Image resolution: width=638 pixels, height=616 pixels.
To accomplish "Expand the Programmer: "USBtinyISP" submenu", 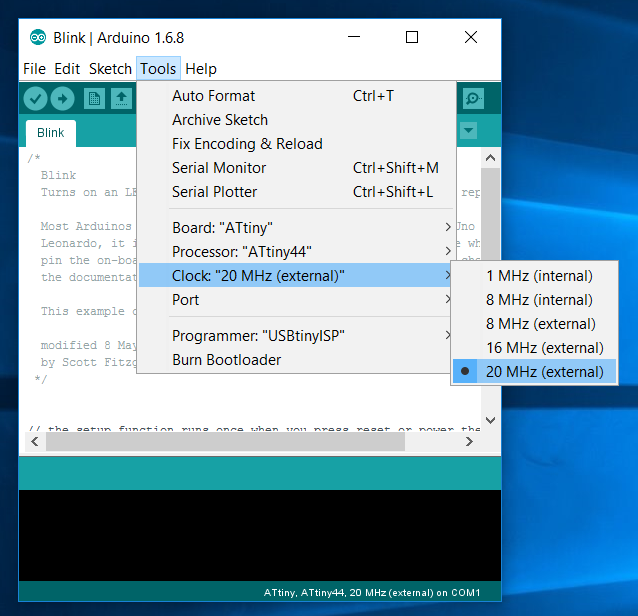I will (297, 336).
